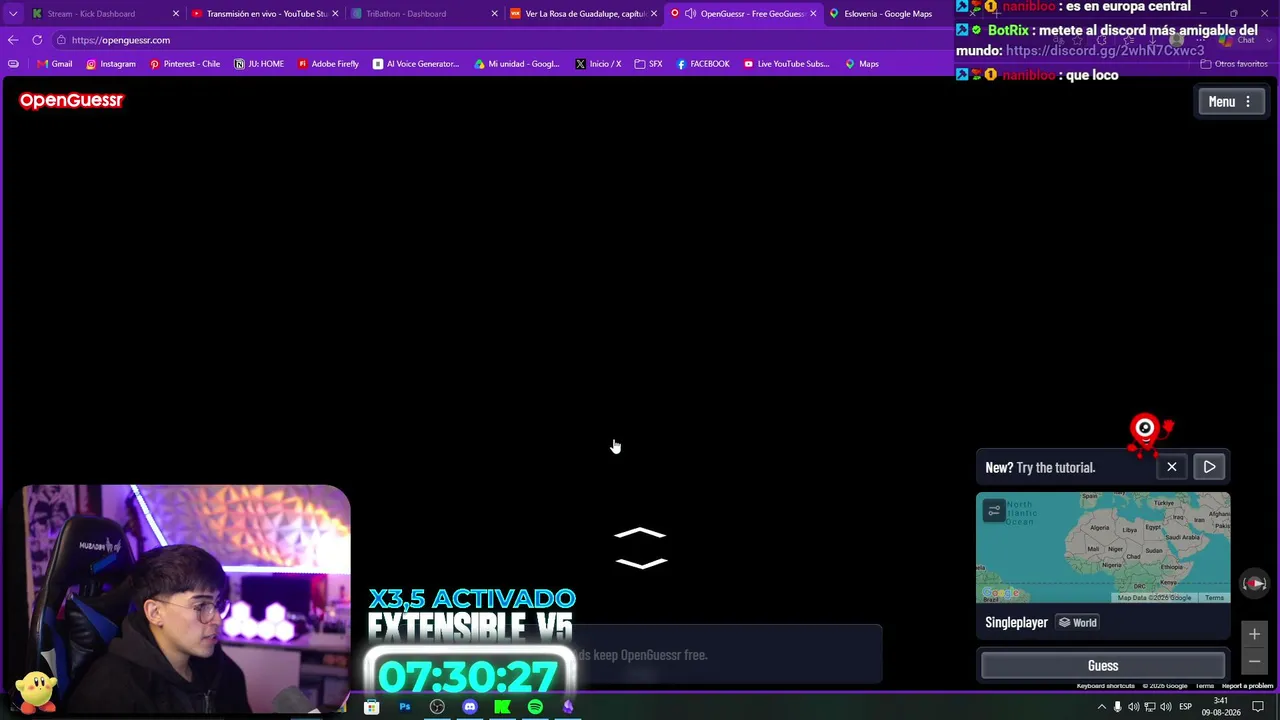Expand the Otros favoritos bookmarks folder
This screenshot has height=720, width=1280.
point(1236,64)
